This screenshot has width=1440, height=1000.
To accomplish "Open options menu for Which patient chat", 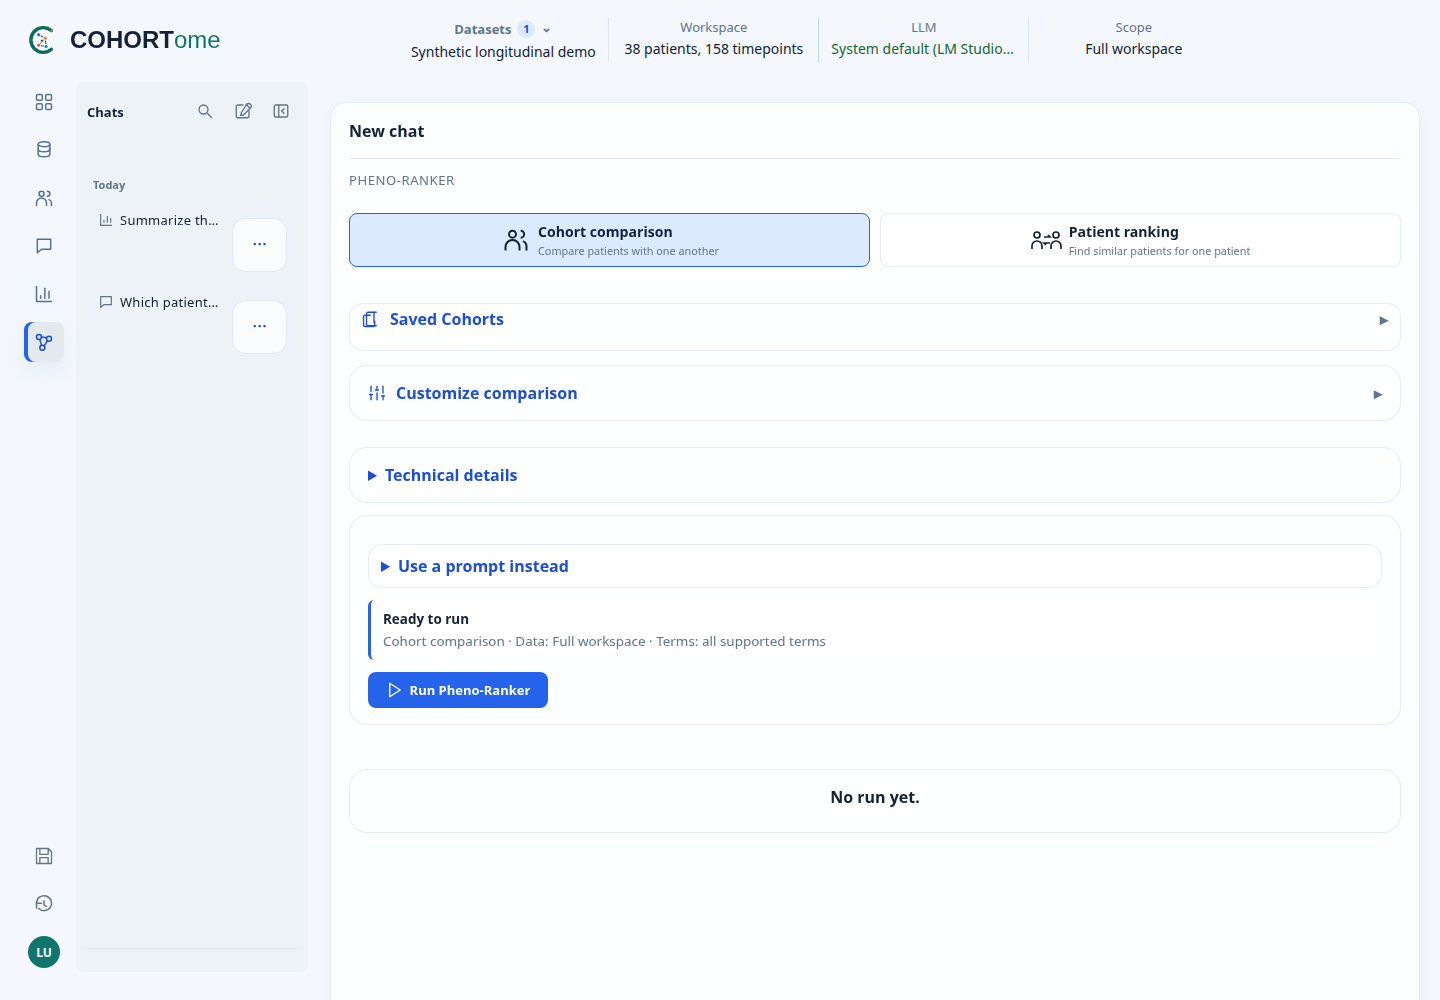I will (x=260, y=327).
